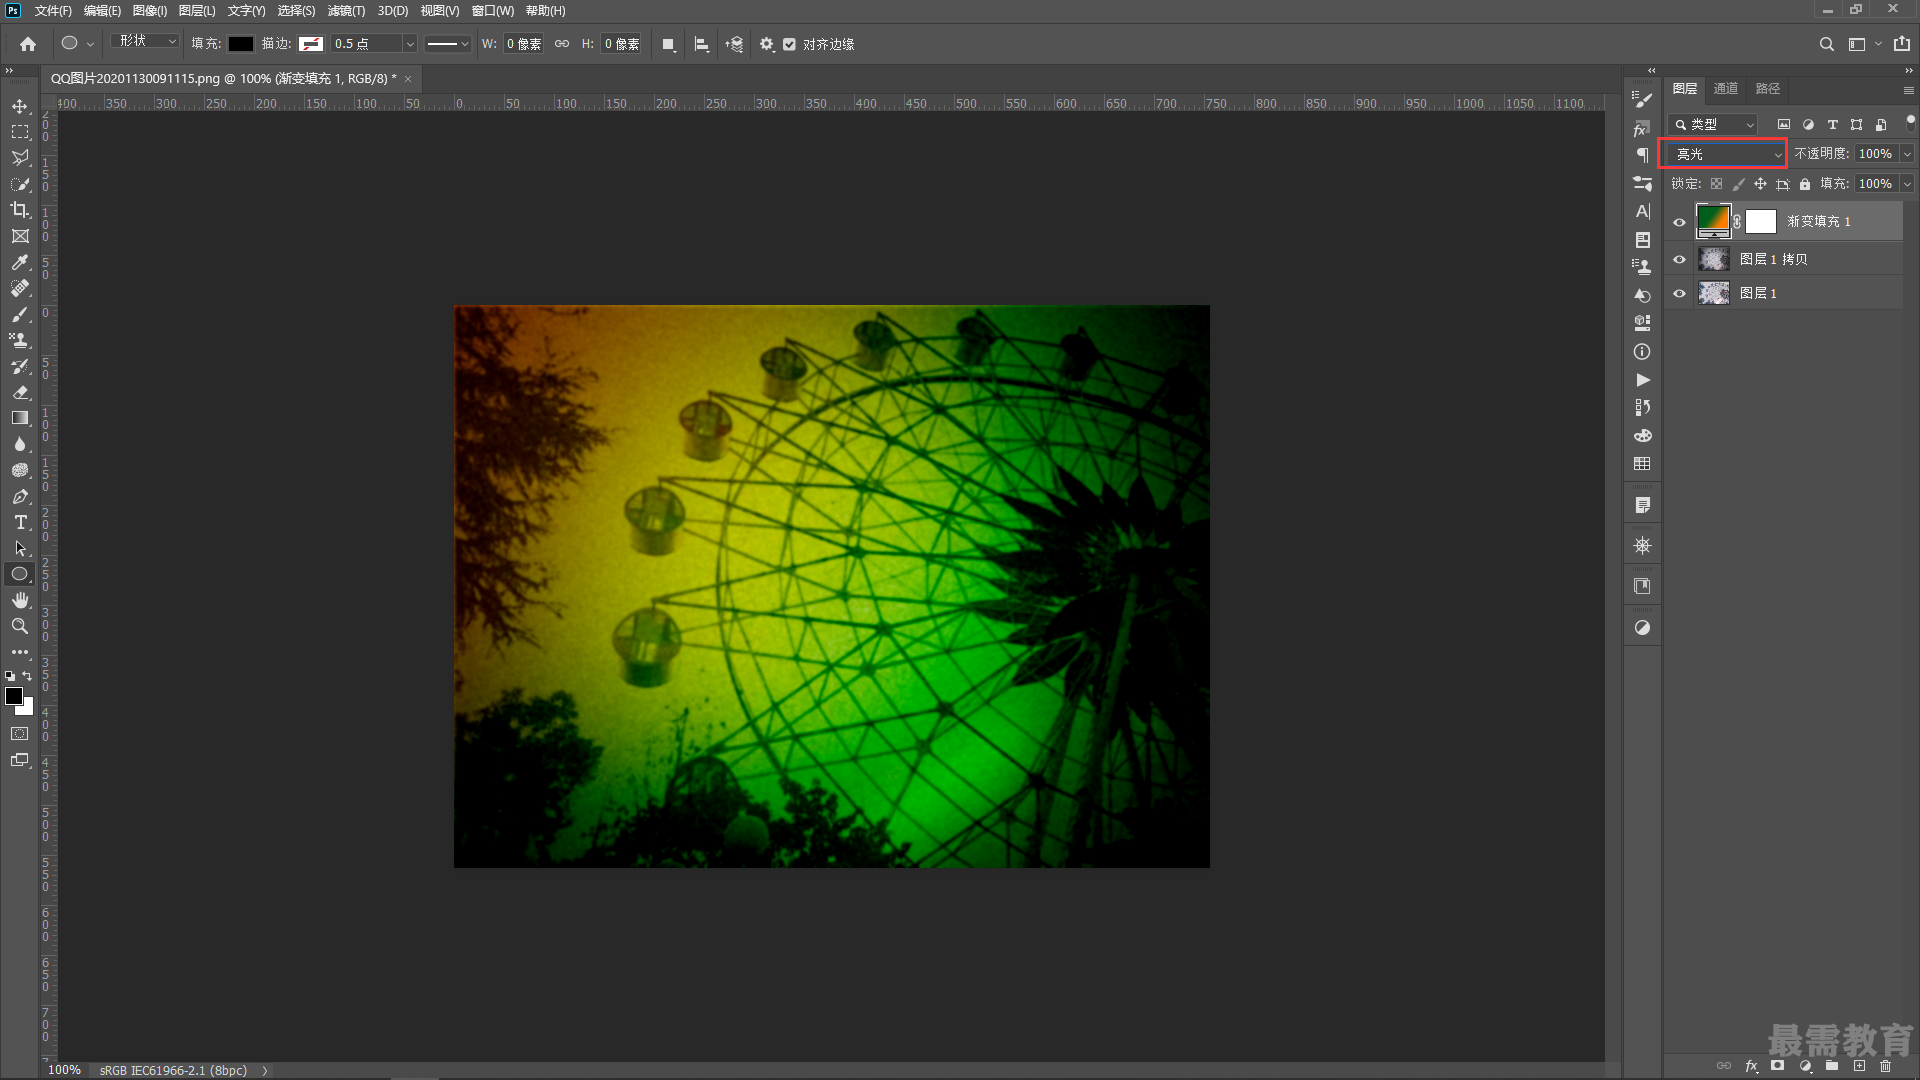The height and width of the screenshot is (1080, 1920).
Task: Click the stroke color swatch
Action: click(x=311, y=44)
